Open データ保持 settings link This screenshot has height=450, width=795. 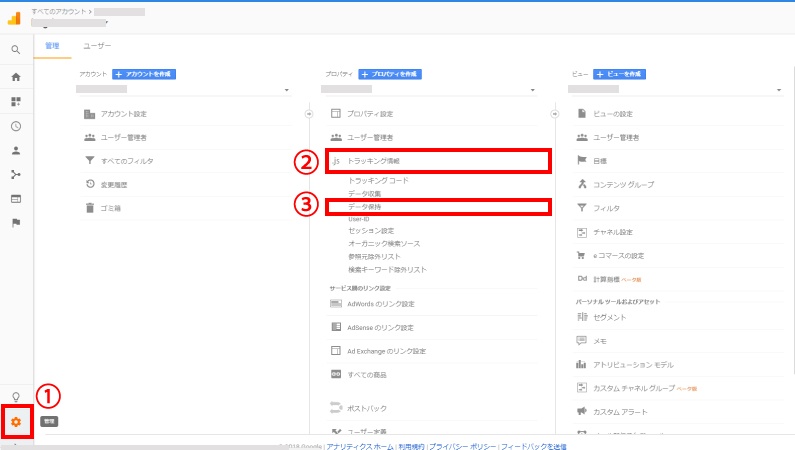tap(365, 206)
